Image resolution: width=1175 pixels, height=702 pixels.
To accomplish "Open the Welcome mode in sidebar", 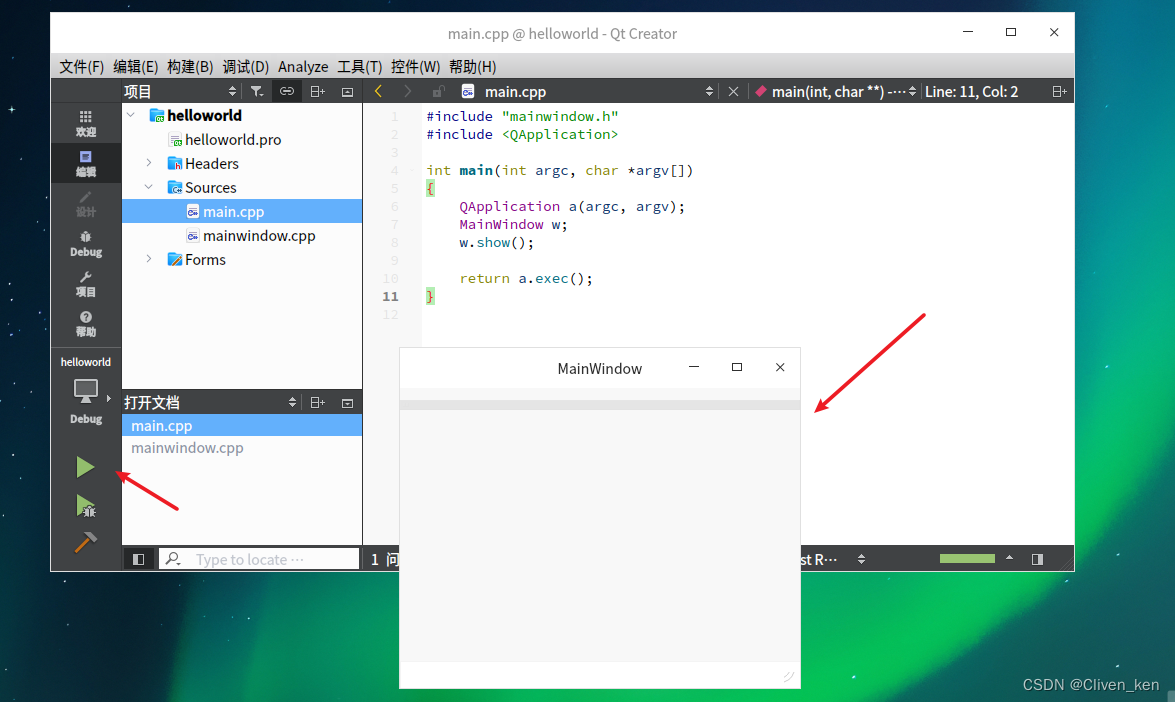I will click(x=85, y=123).
